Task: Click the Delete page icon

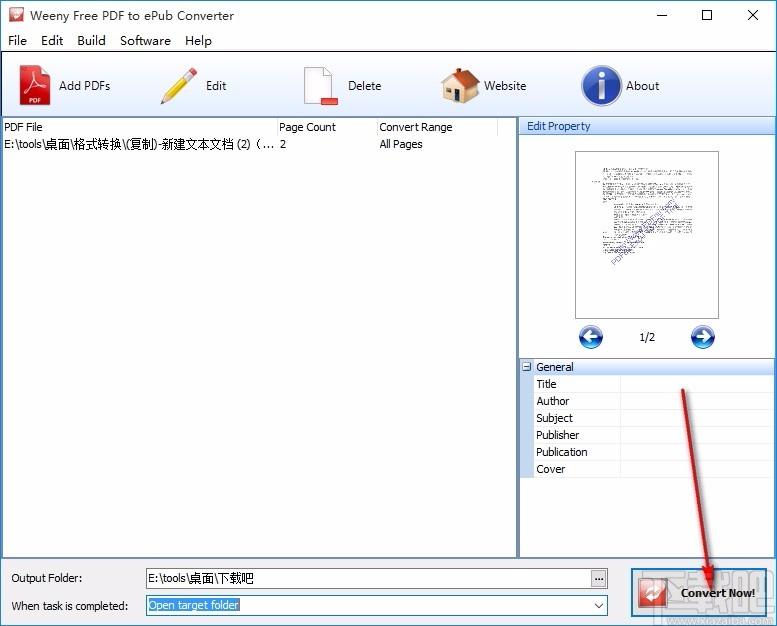Action: [x=319, y=86]
